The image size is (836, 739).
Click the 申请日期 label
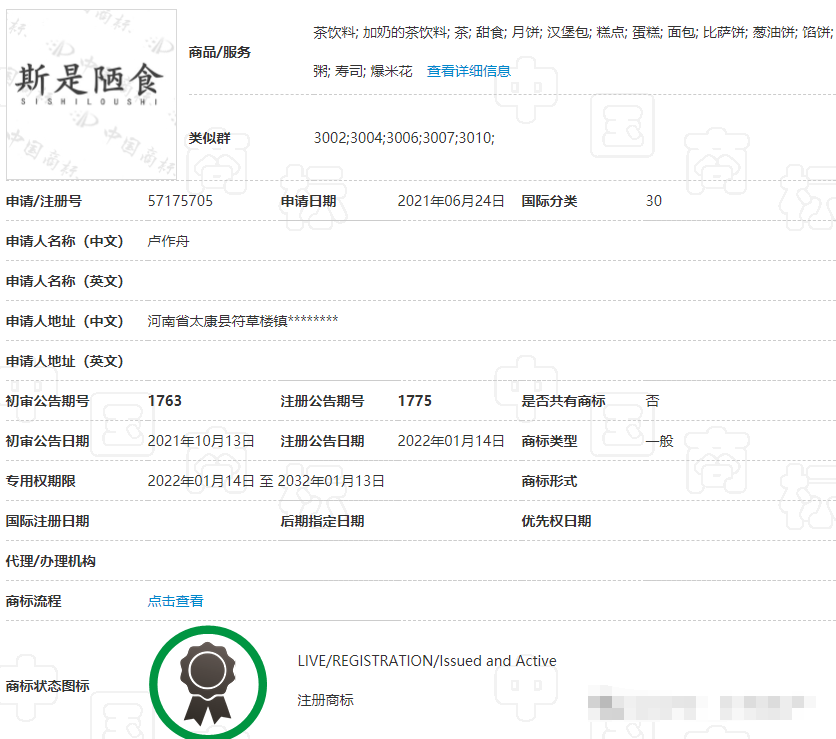tap(308, 201)
